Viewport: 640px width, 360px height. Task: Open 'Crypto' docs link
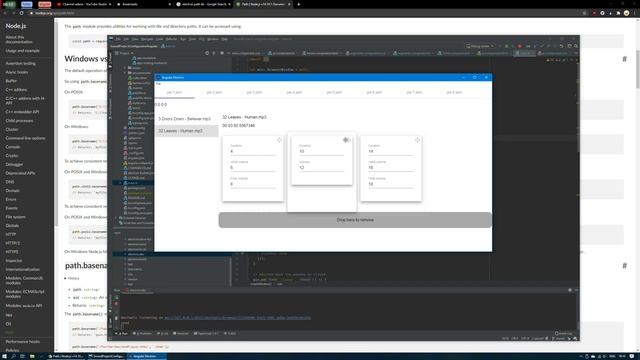pyautogui.click(x=12, y=156)
